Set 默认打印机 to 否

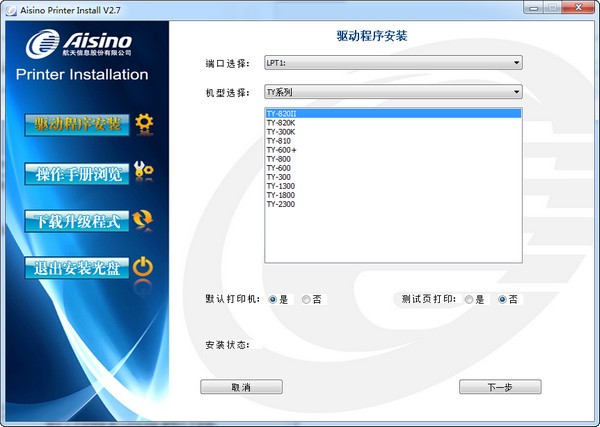tap(306, 299)
